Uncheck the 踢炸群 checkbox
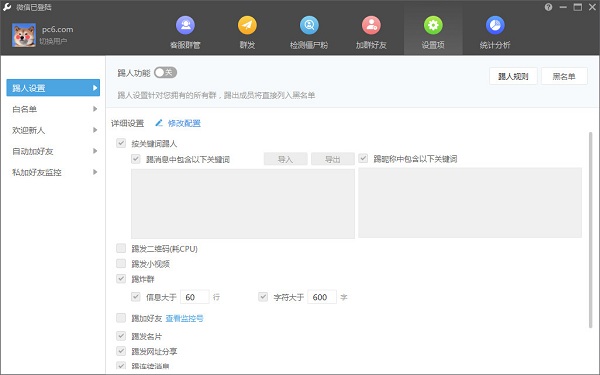The height and width of the screenshot is (375, 600). tap(121, 279)
